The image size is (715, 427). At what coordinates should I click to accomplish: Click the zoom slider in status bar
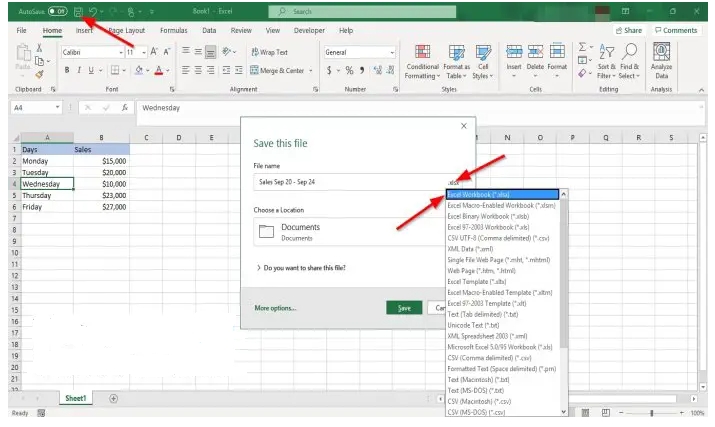[652, 413]
